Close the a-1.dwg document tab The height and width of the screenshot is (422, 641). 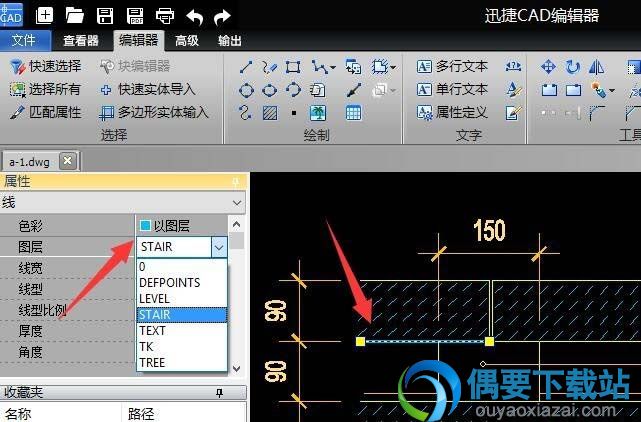click(x=67, y=161)
